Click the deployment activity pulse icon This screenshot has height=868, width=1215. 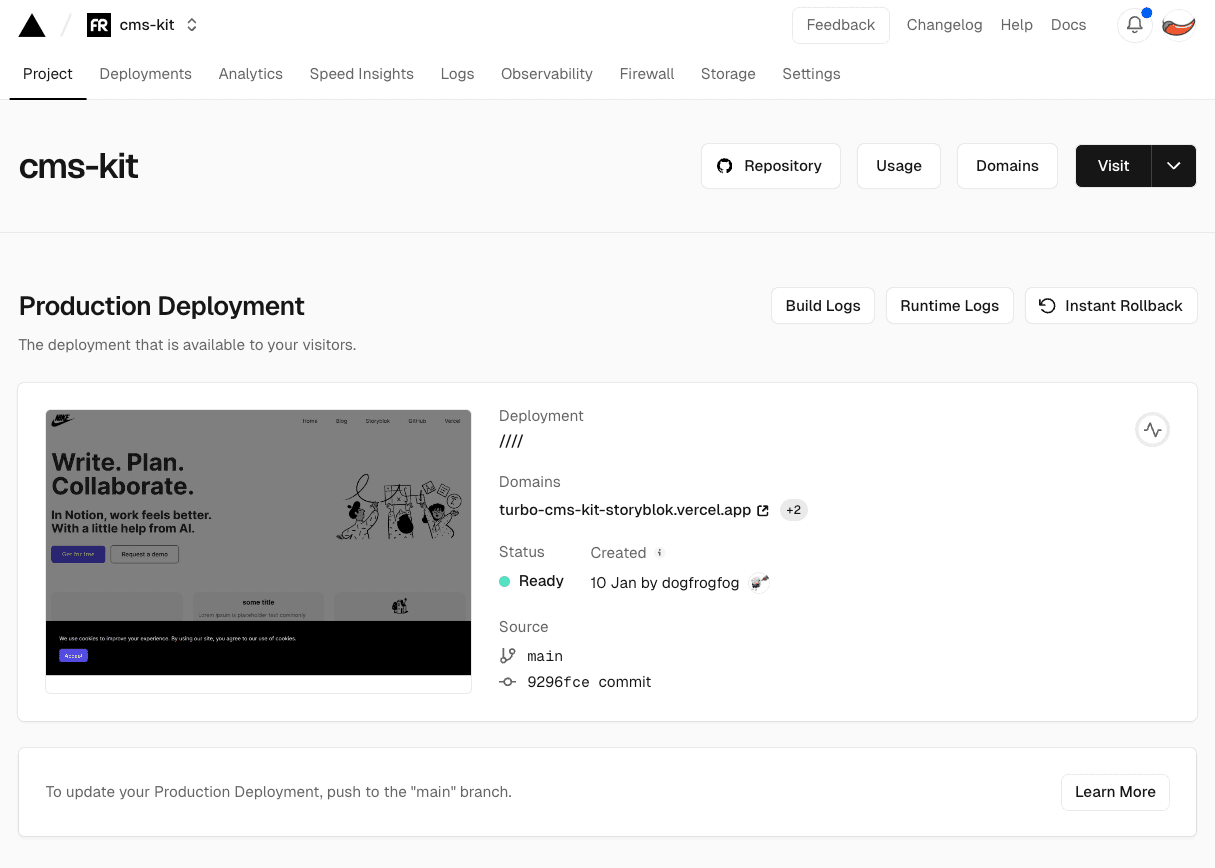point(1152,430)
